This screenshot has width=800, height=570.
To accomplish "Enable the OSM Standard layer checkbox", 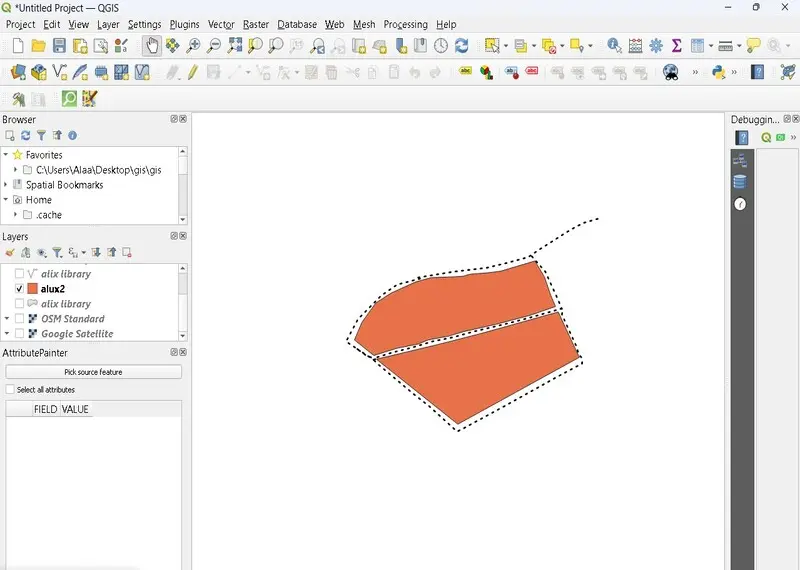I will [x=20, y=319].
